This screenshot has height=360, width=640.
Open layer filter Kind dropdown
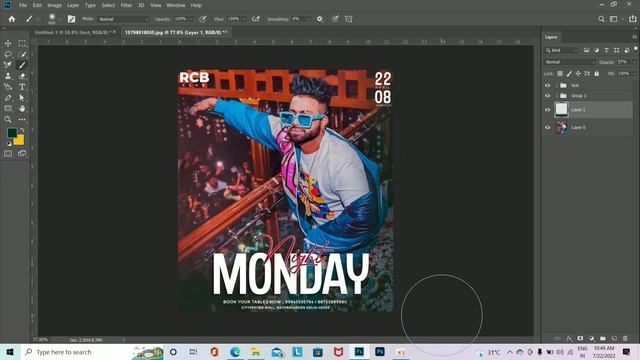562,50
